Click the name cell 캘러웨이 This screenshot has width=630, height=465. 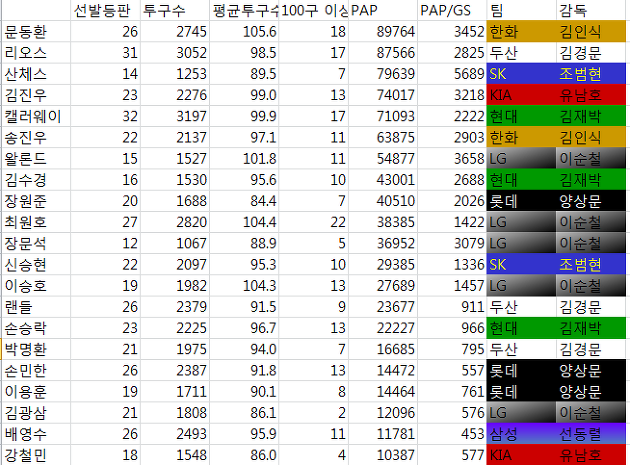click(x=36, y=116)
